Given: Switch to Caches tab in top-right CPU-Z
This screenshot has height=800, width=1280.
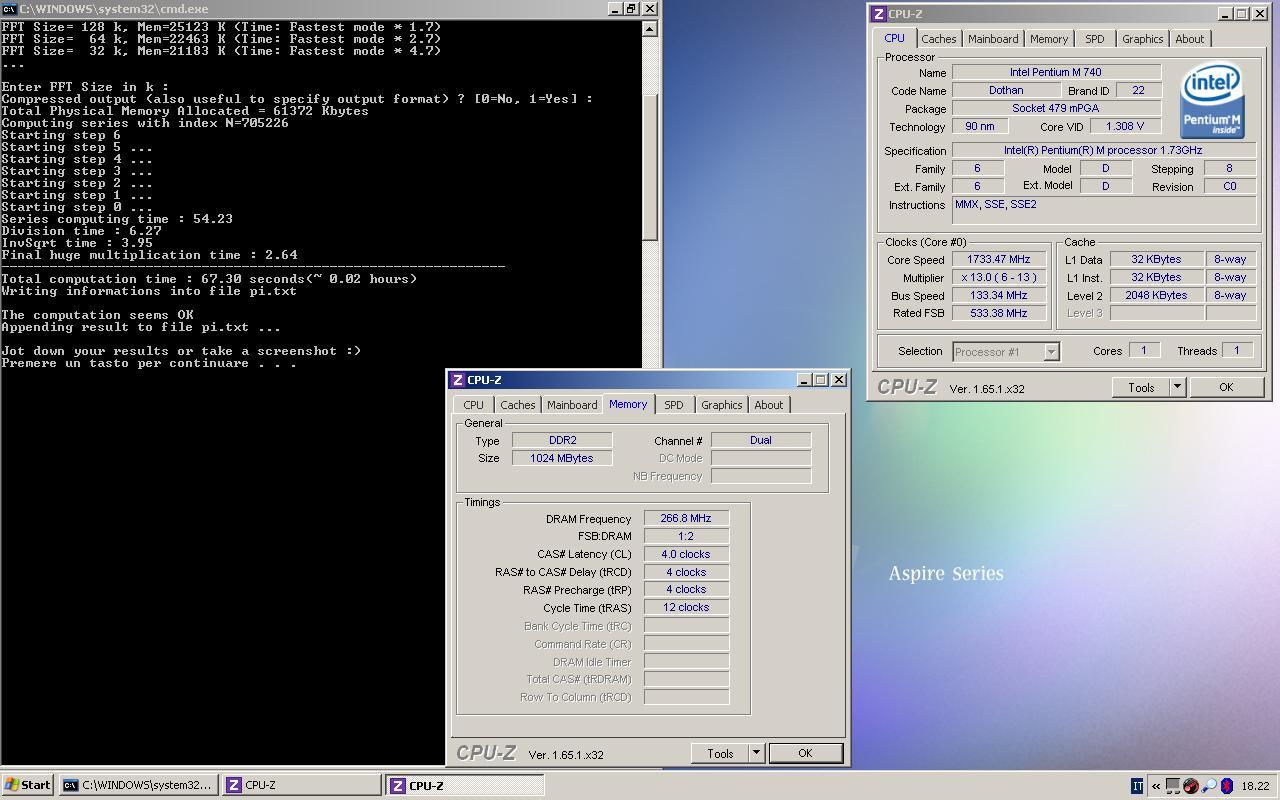Looking at the screenshot, I should [x=938, y=39].
